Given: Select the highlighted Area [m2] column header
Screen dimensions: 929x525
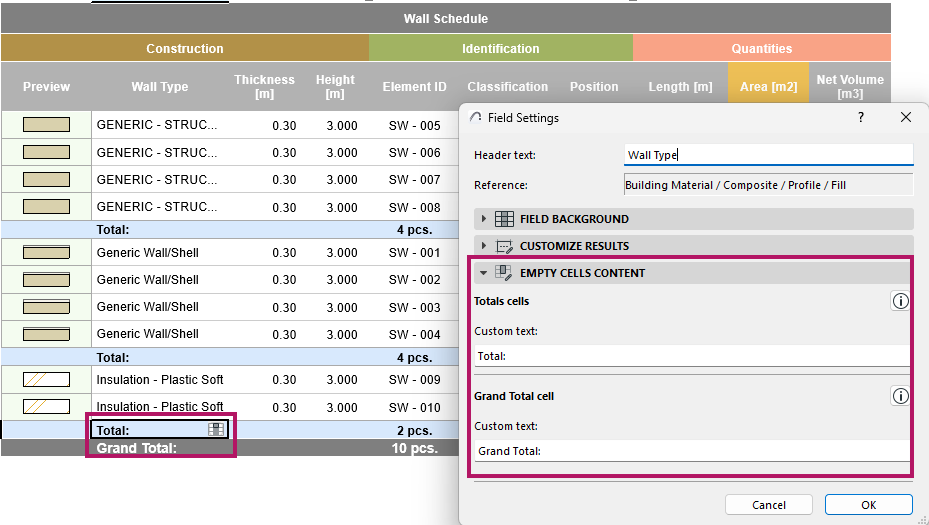Looking at the screenshot, I should 768,87.
